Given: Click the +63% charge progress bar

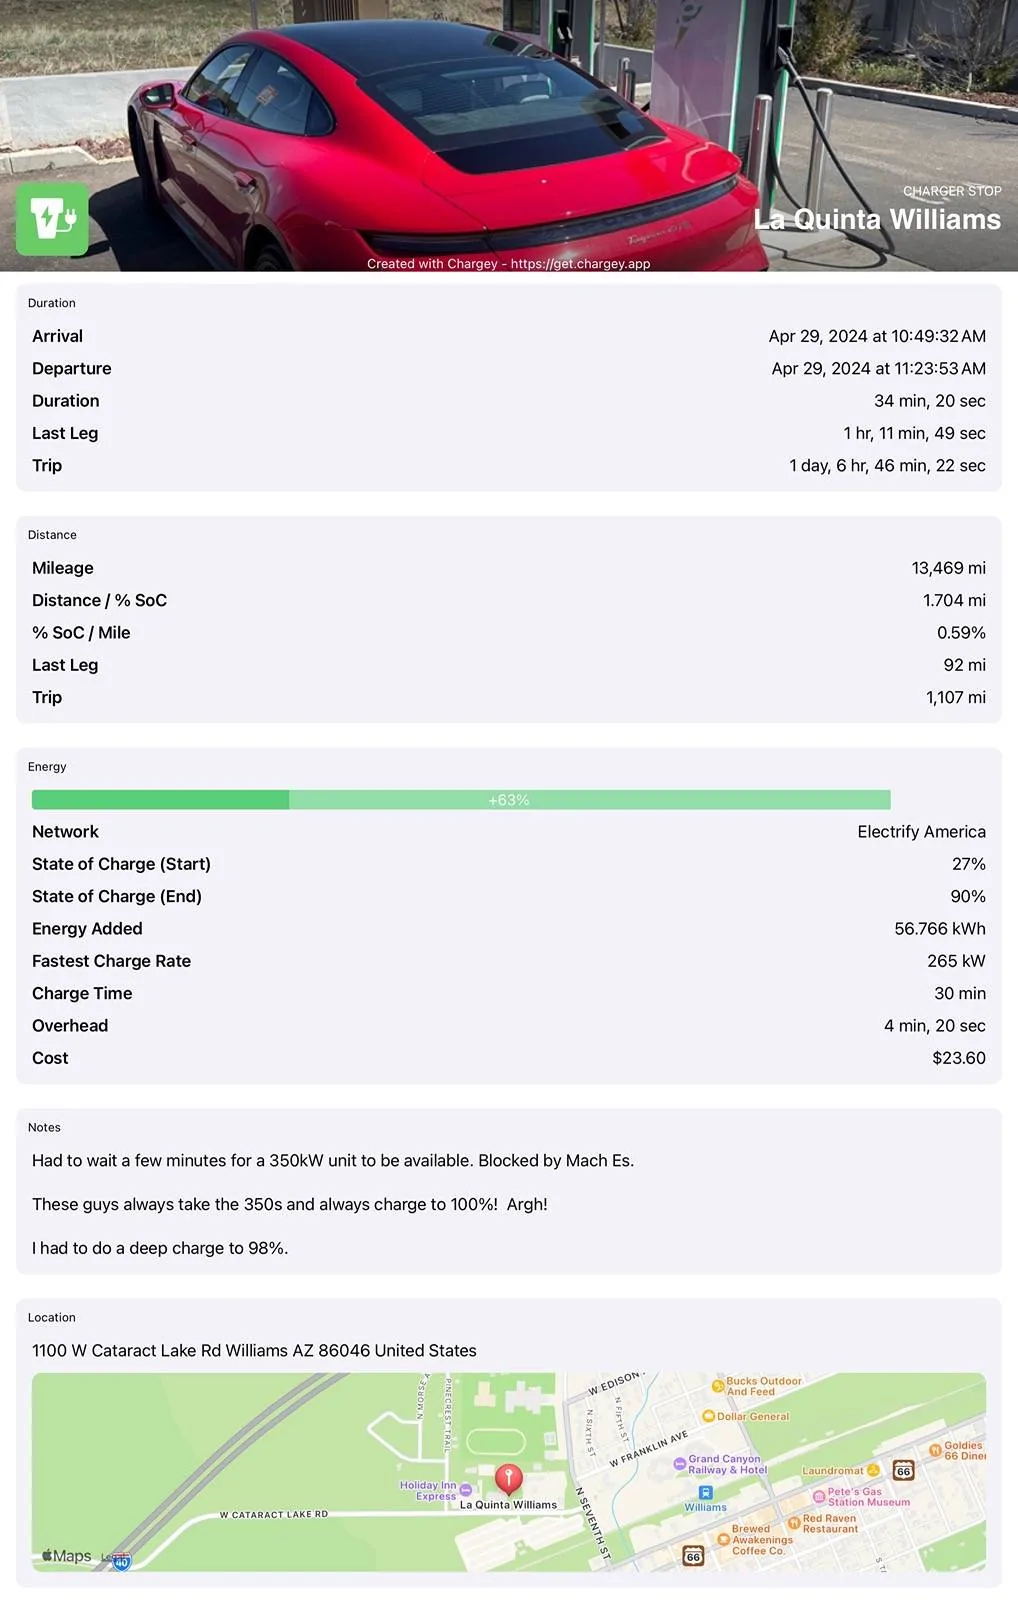Looking at the screenshot, I should (461, 800).
